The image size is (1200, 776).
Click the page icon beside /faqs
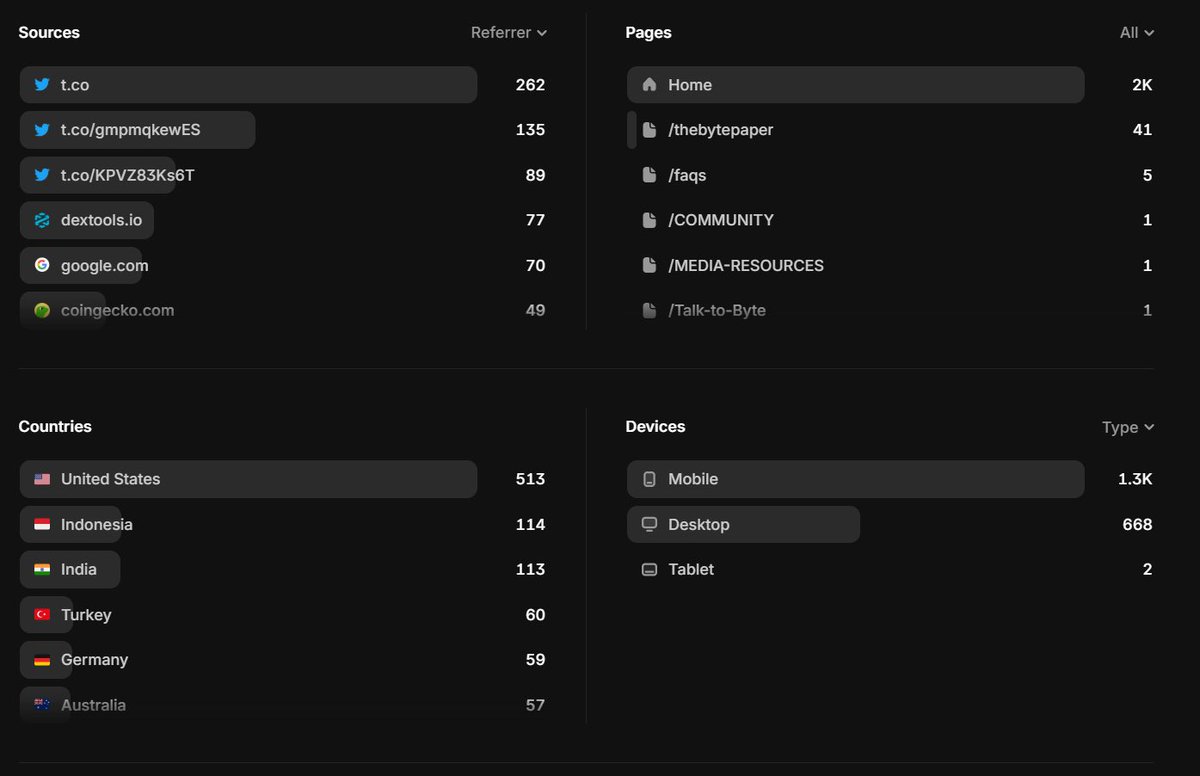click(x=649, y=175)
